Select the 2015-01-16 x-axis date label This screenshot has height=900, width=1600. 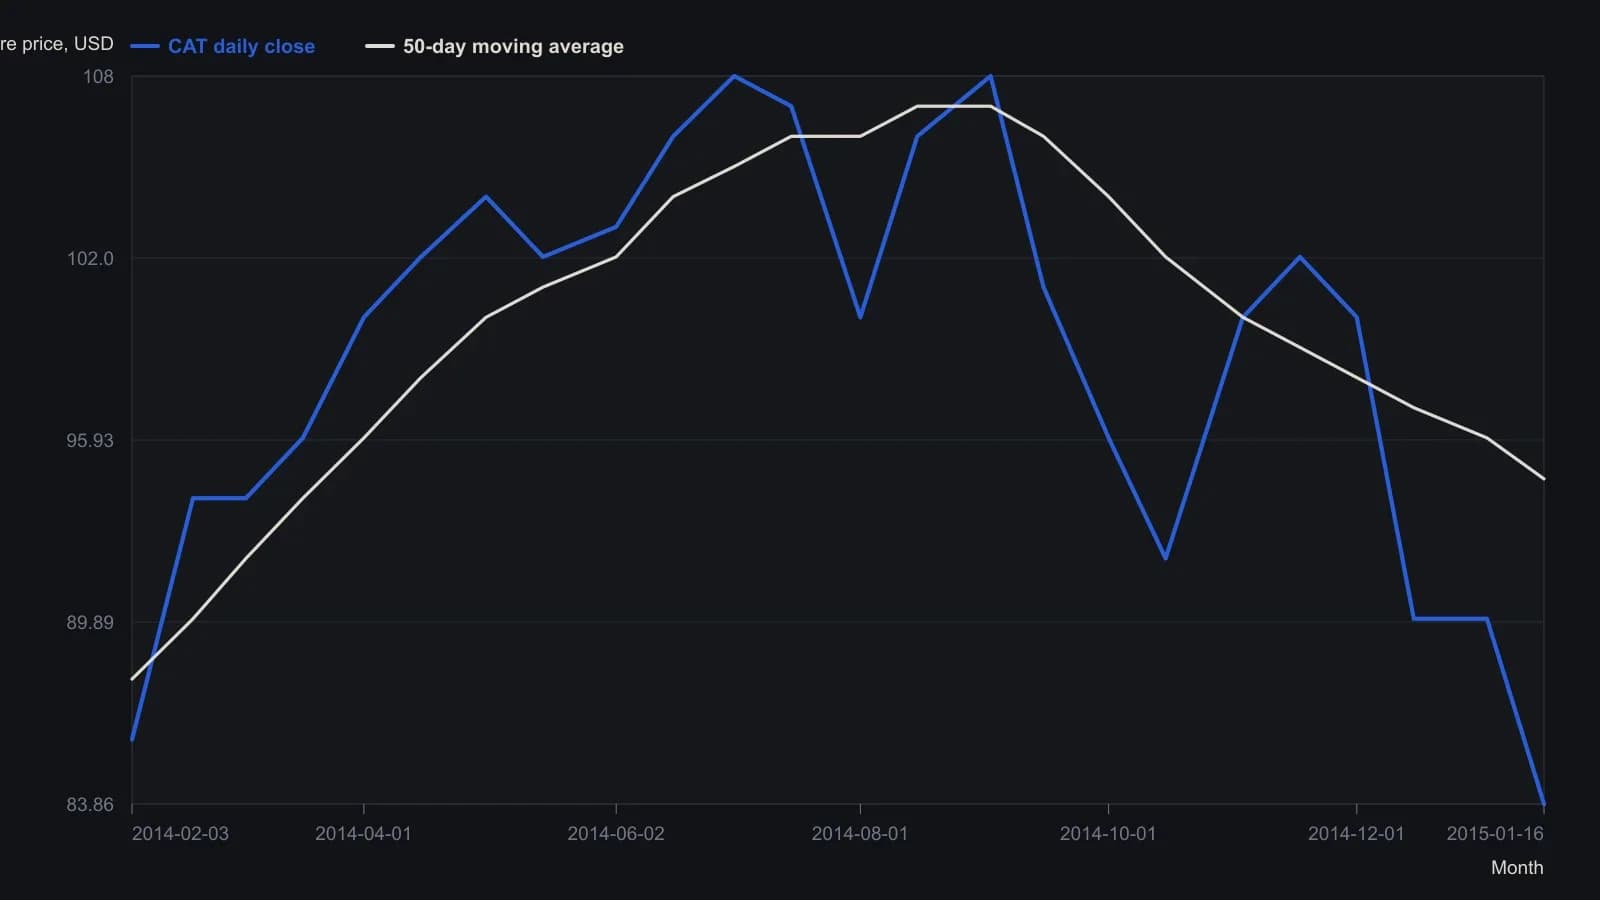(x=1495, y=833)
